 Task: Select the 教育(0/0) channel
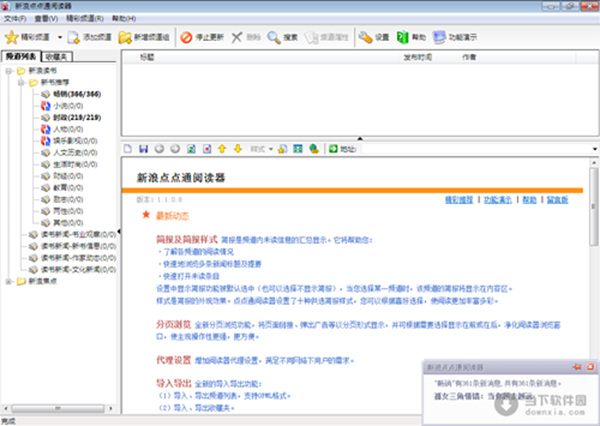[x=68, y=188]
